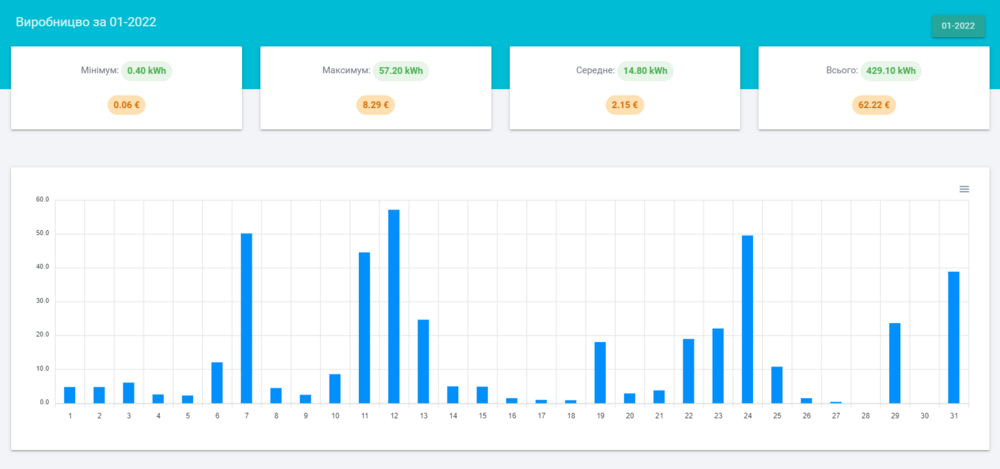Viewport: 1000px width, 469px height.
Task: Click x-axis label 28
Action: tap(865, 415)
